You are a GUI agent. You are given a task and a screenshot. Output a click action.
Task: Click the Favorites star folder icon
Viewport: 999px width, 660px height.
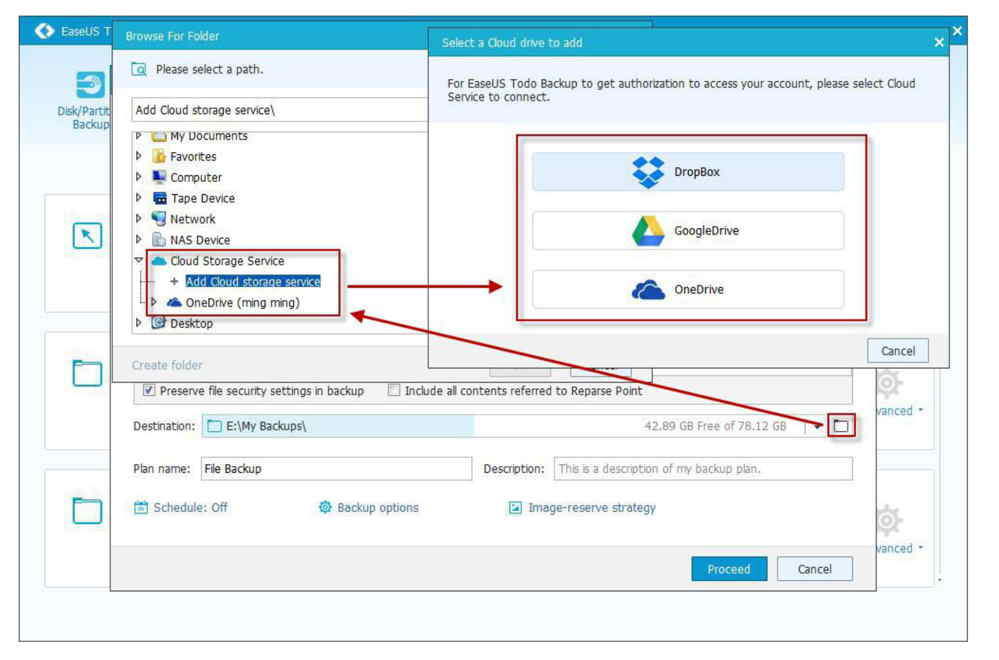(x=159, y=156)
